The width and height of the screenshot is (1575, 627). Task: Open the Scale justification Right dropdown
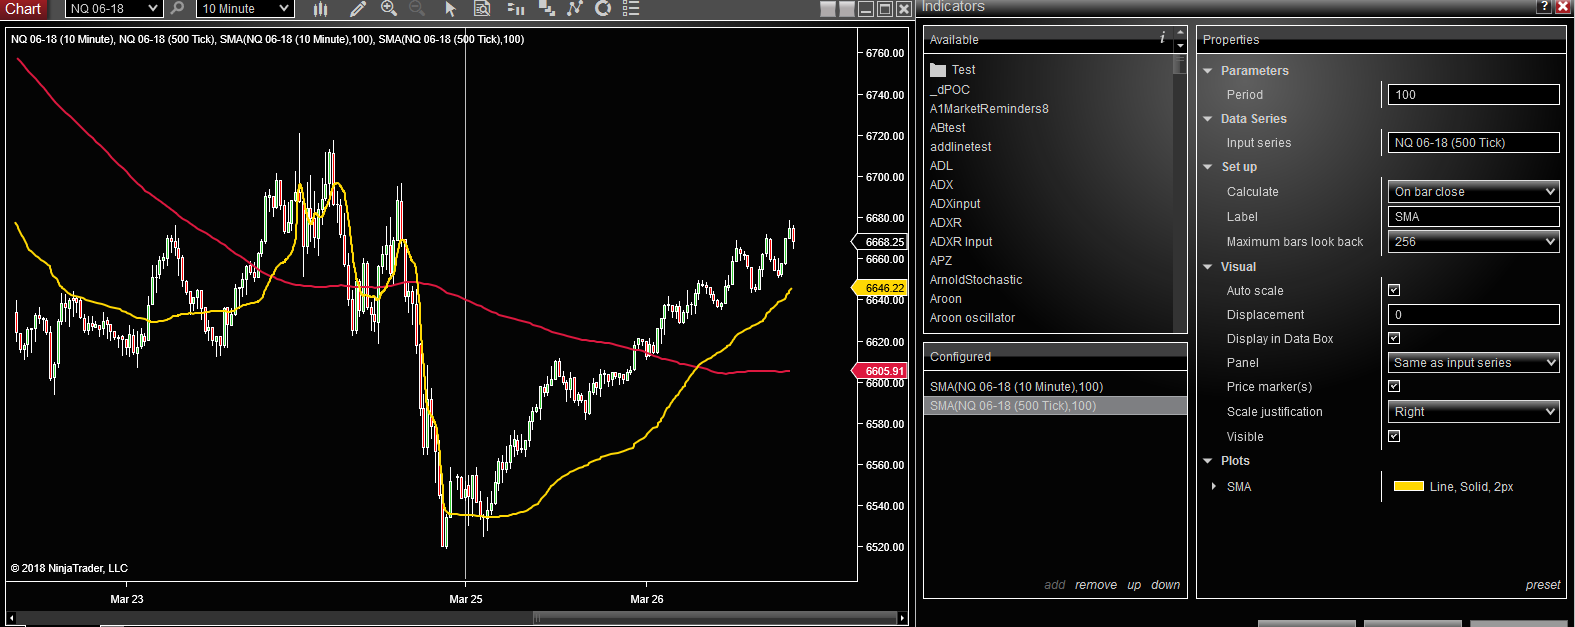tap(1473, 411)
